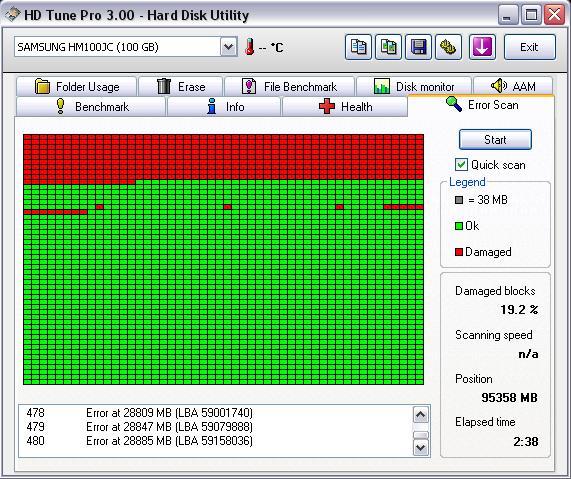The width and height of the screenshot is (571, 479).
Task: Click the floppy disk save icon
Action: [x=418, y=47]
